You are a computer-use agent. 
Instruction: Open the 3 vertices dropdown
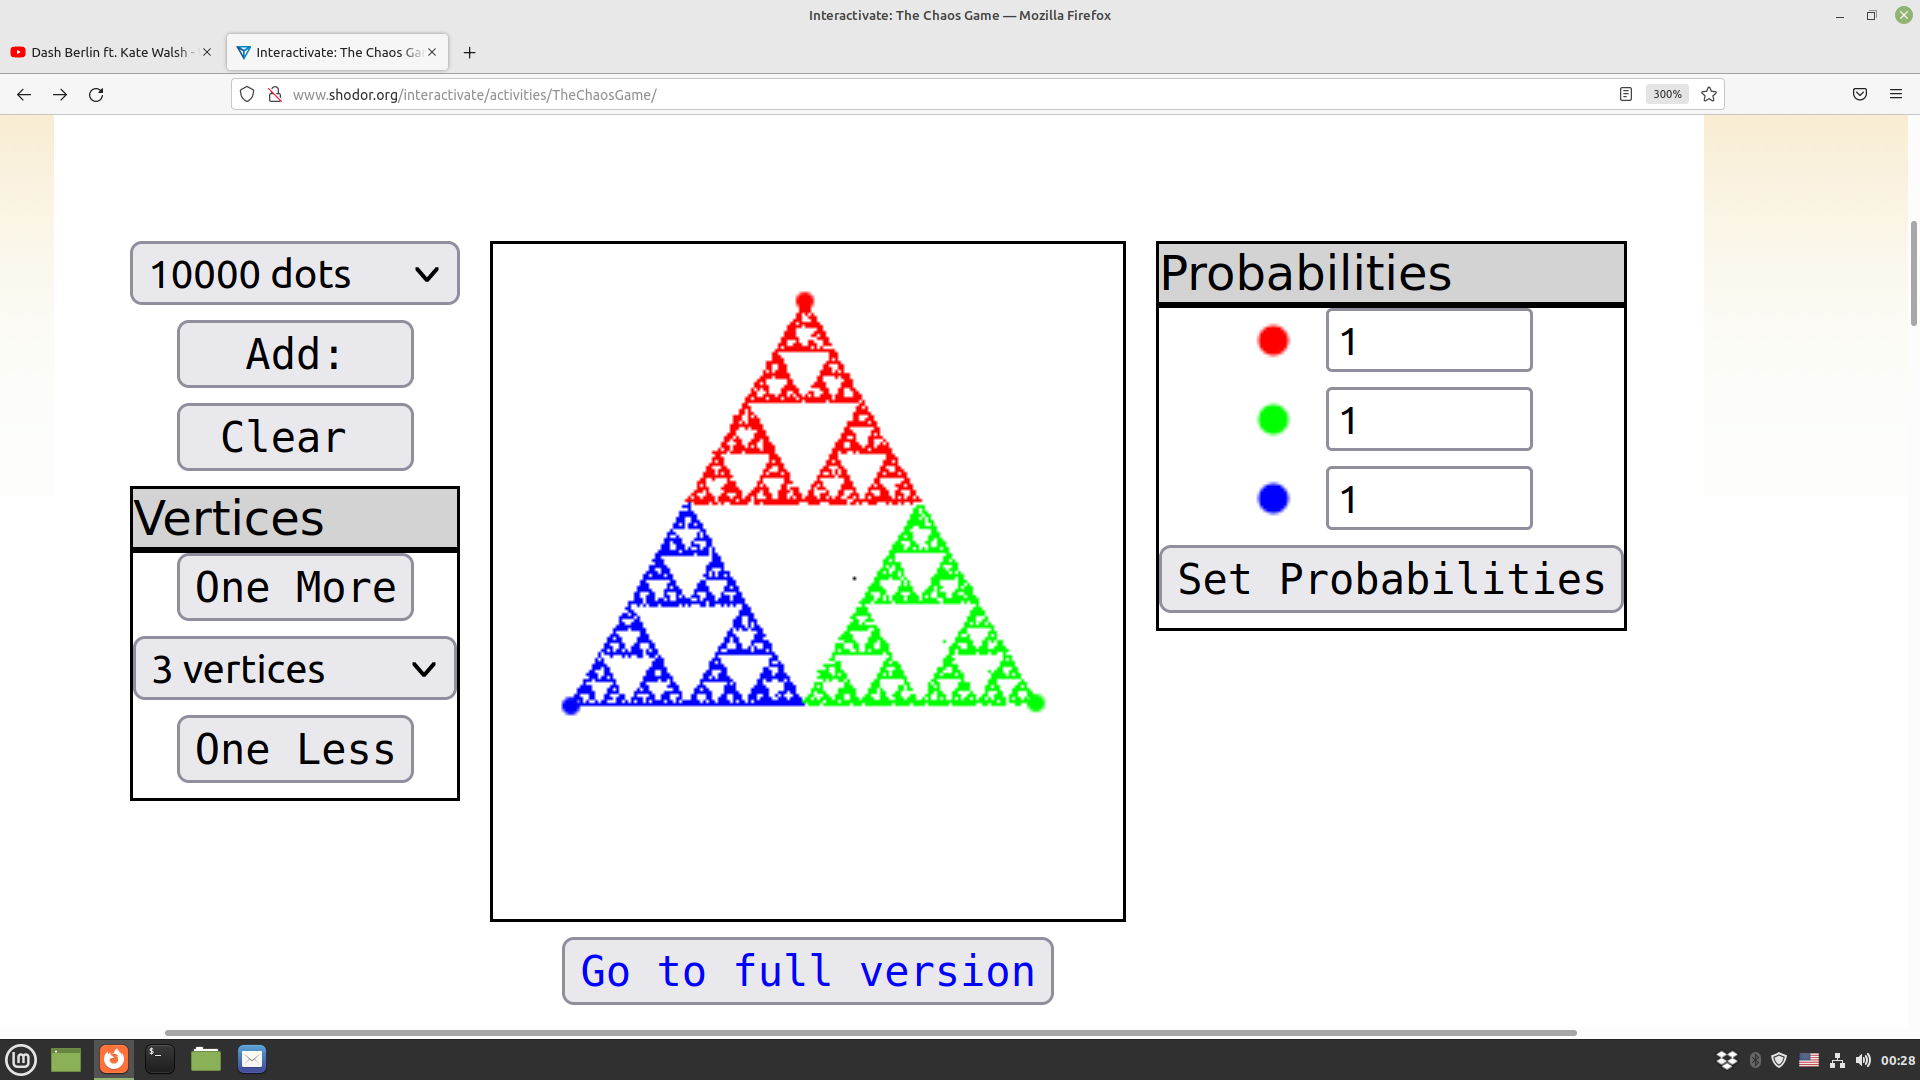point(295,669)
